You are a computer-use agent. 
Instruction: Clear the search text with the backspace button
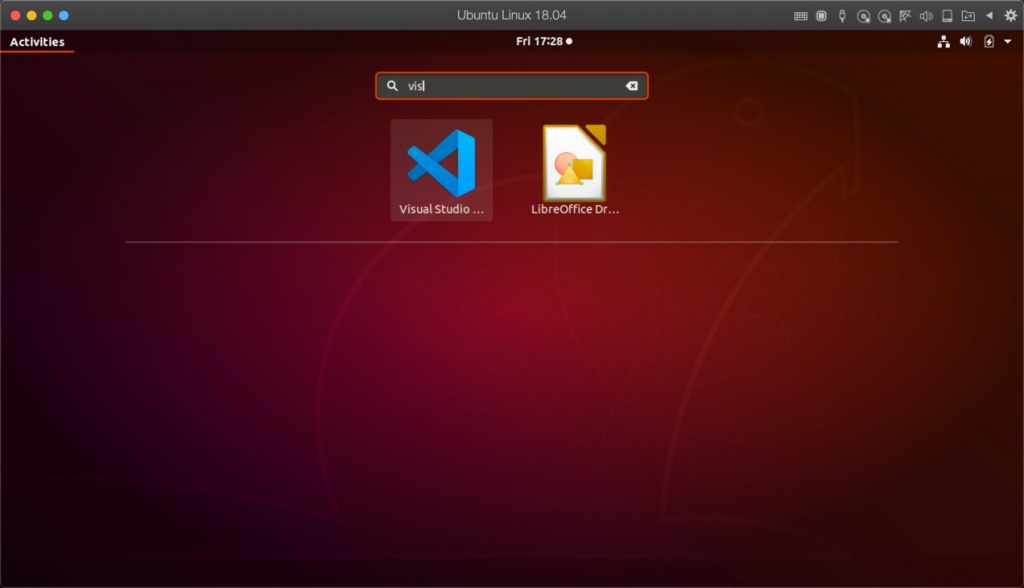(x=631, y=86)
